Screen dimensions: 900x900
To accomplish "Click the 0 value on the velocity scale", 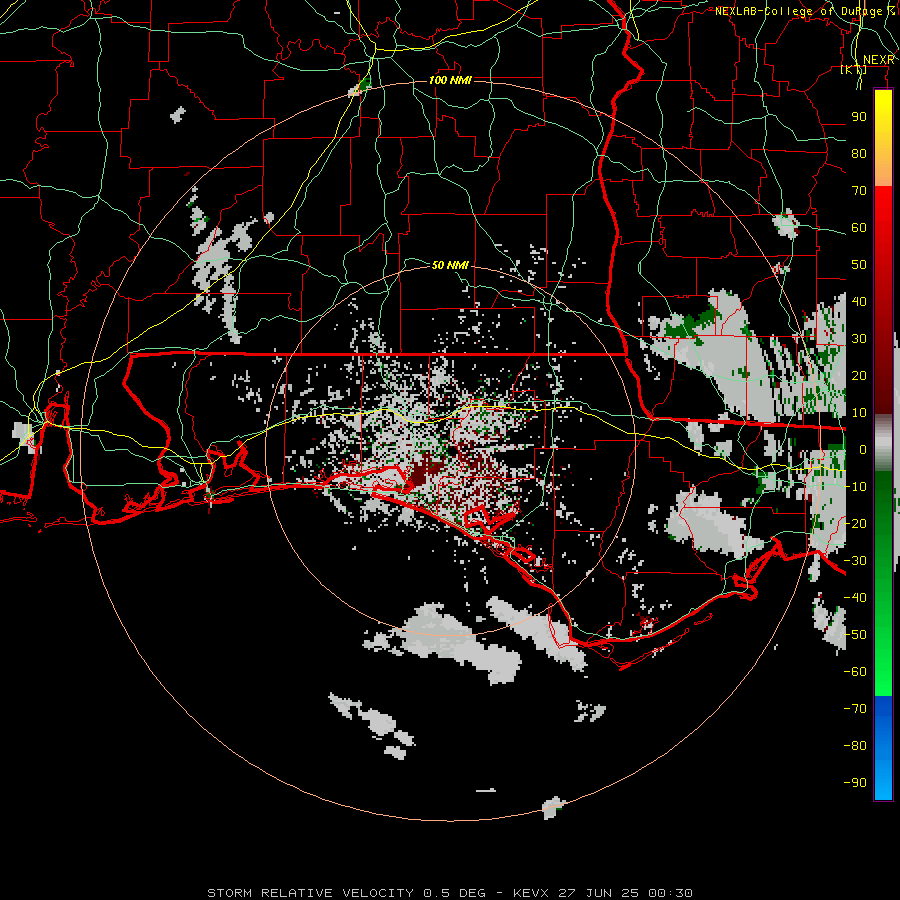I will click(863, 450).
